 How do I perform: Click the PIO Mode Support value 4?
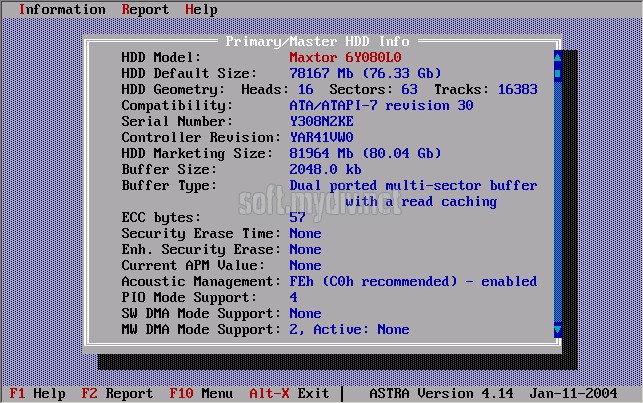coord(293,297)
